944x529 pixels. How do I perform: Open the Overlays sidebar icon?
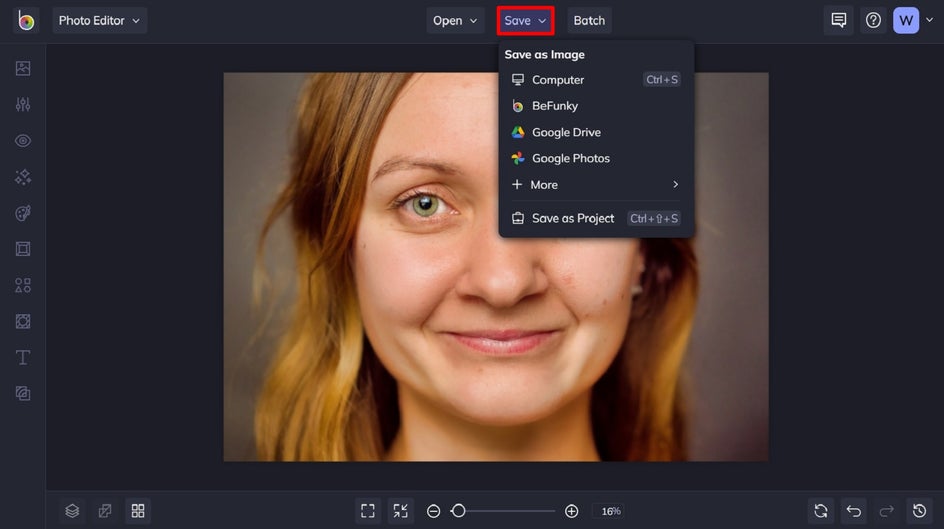point(23,321)
